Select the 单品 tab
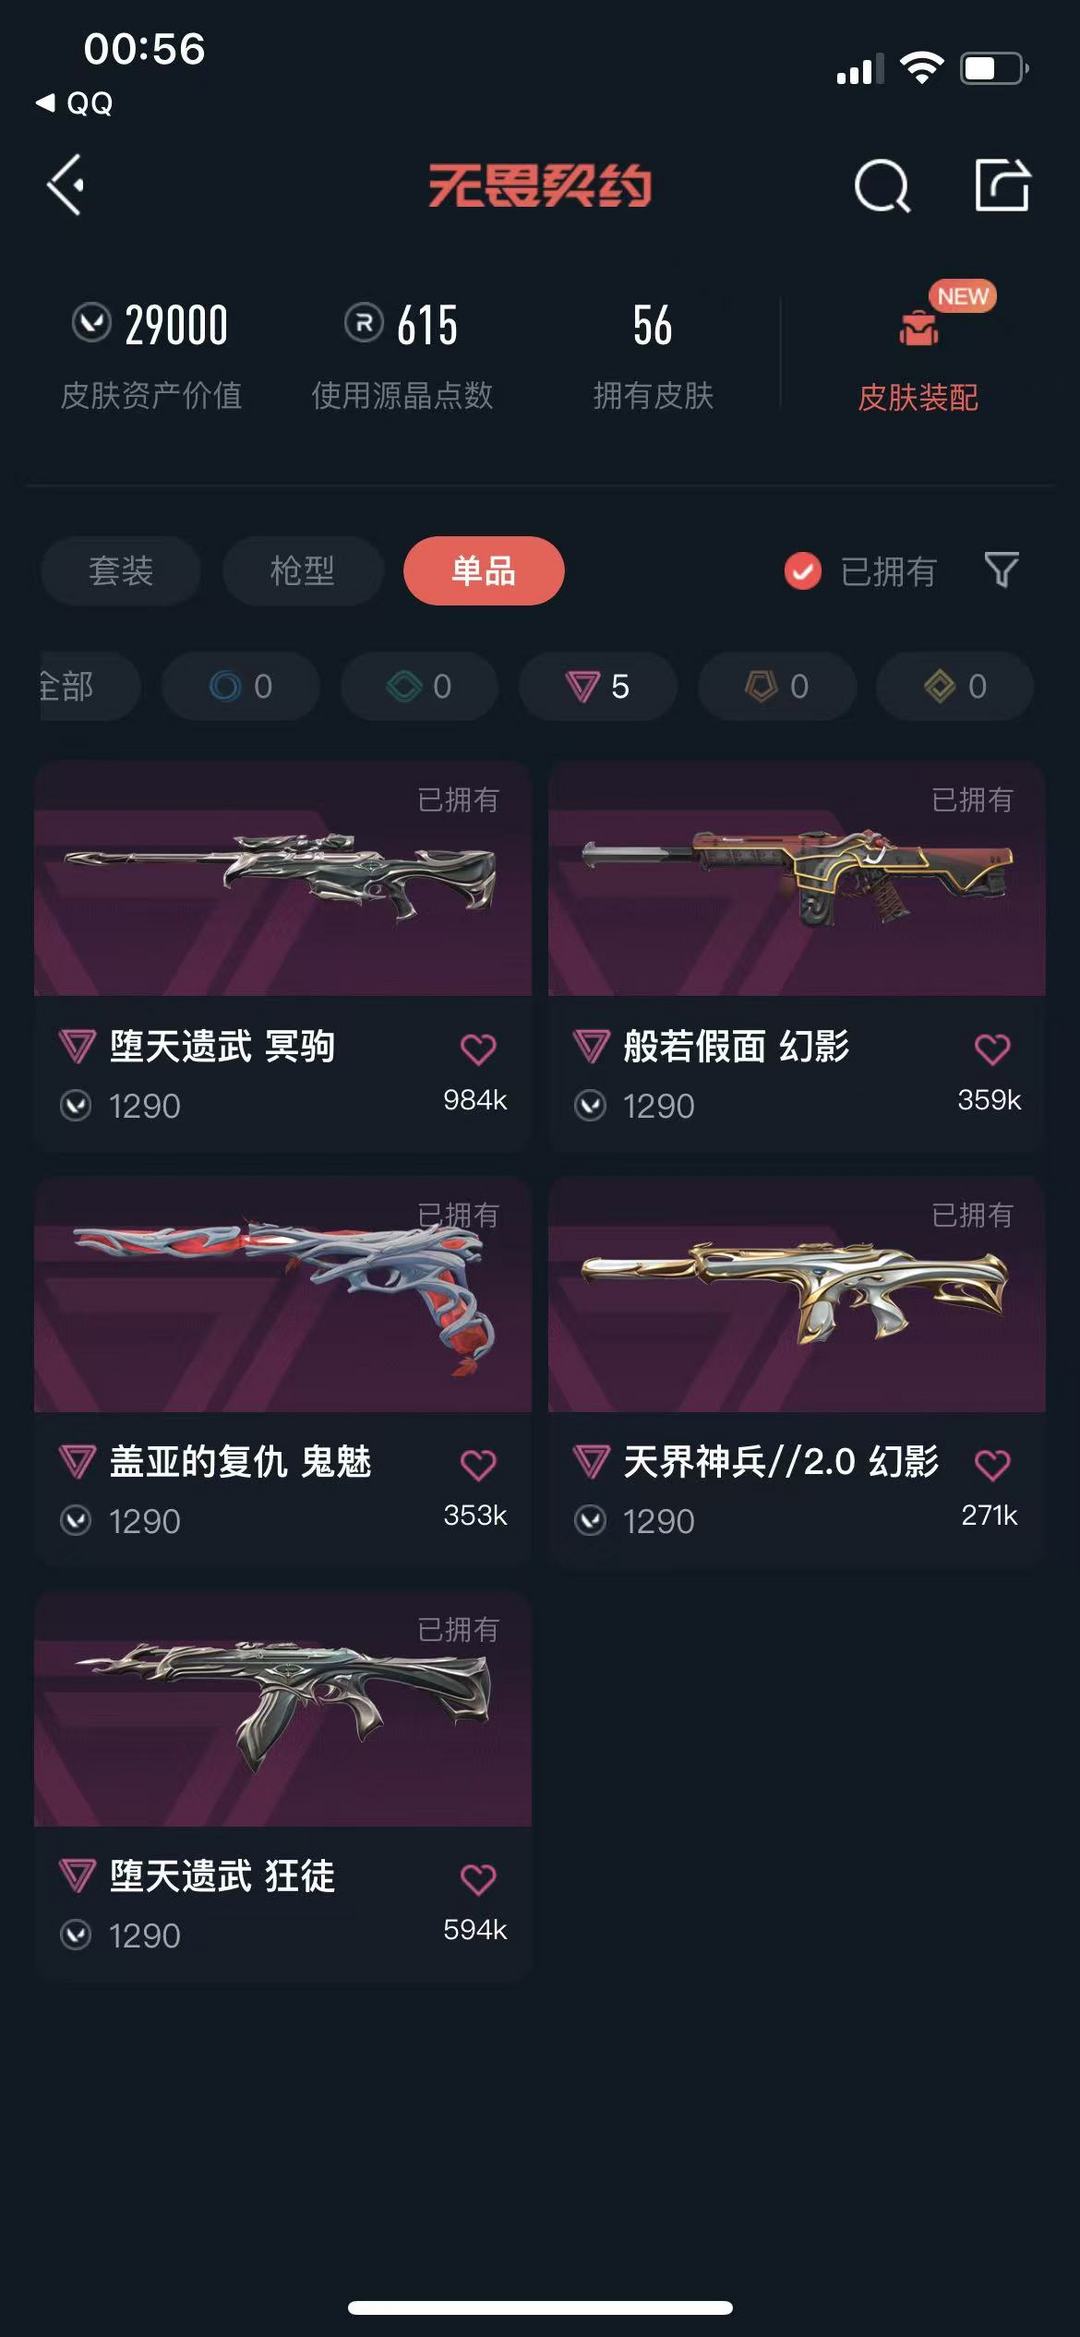This screenshot has height=2337, width=1080. [484, 571]
